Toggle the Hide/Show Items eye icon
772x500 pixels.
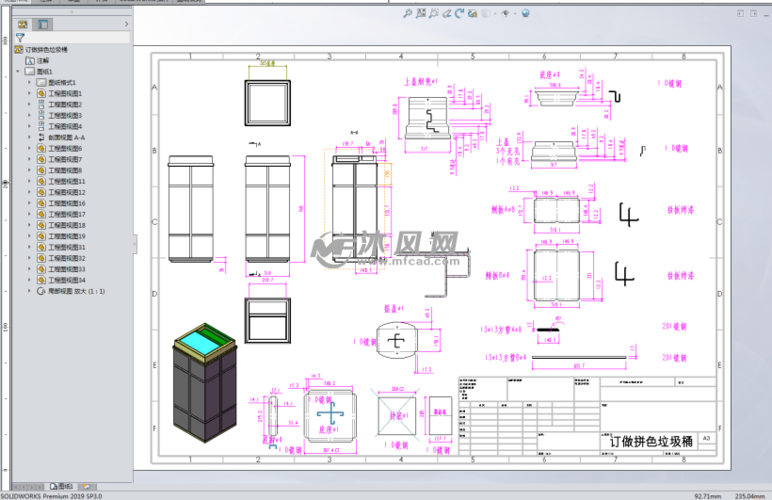[x=505, y=13]
